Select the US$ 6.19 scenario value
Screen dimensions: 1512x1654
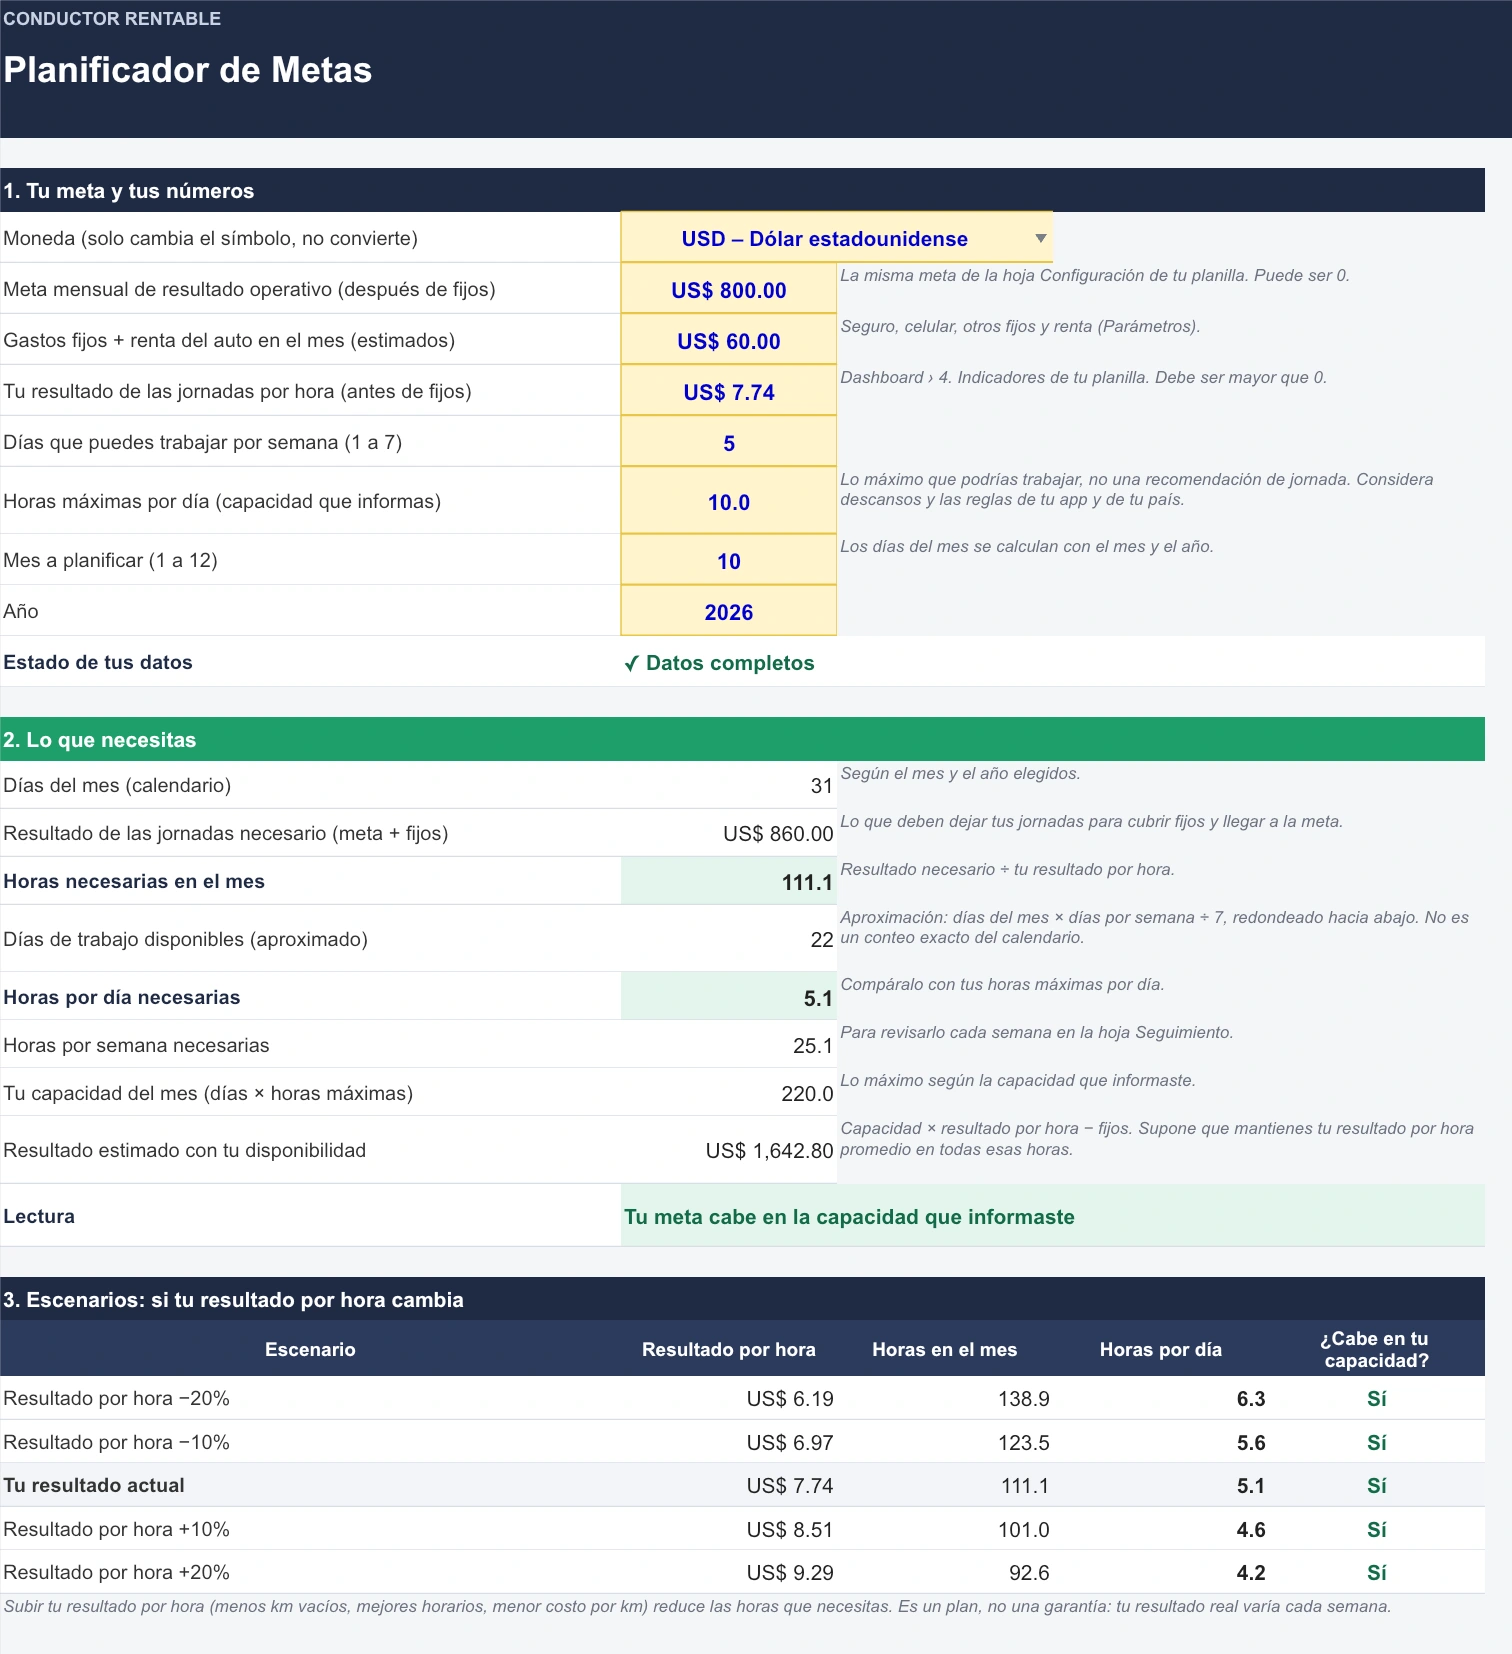point(789,1399)
